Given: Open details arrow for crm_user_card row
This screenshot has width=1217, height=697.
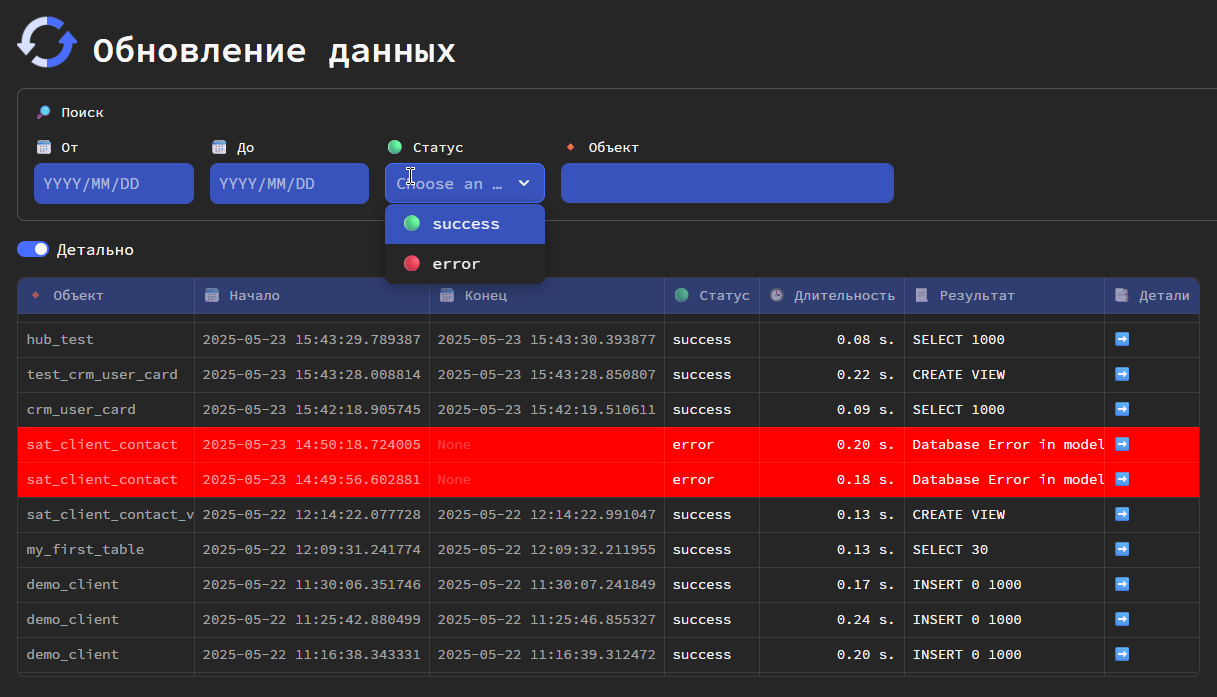Looking at the screenshot, I should pyautogui.click(x=1122, y=409).
